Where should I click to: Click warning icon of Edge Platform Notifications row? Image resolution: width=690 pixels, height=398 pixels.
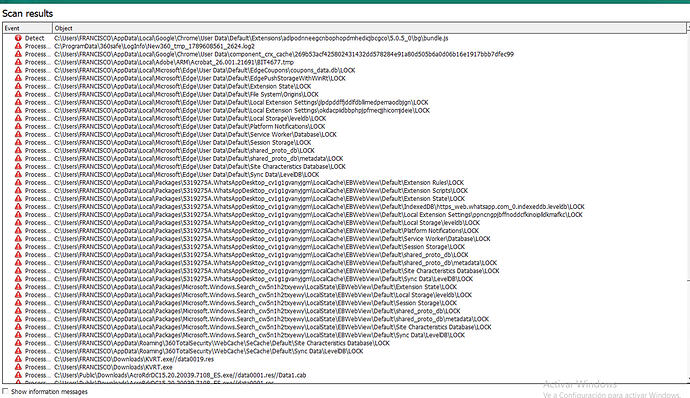[x=18, y=126]
